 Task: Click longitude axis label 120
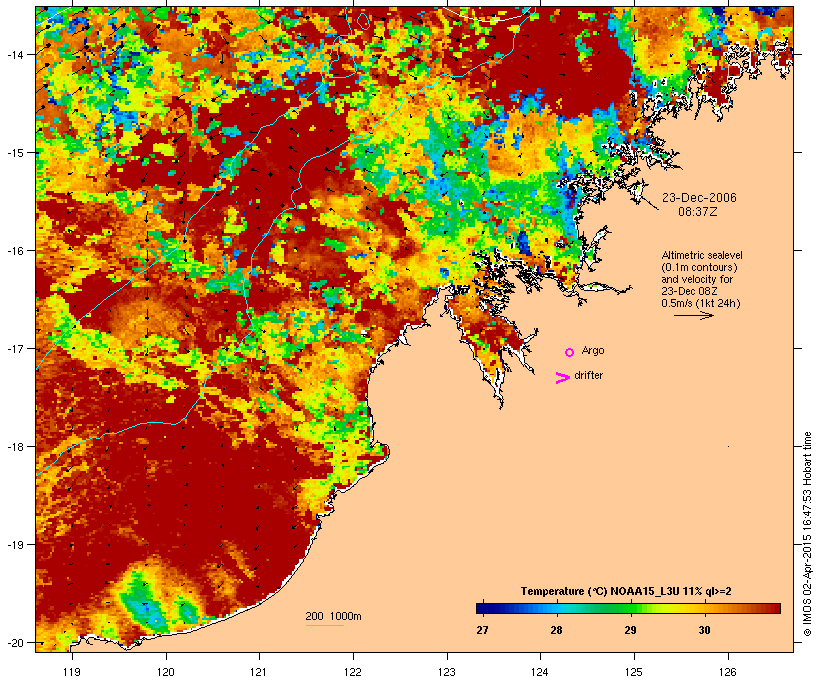pos(166,672)
